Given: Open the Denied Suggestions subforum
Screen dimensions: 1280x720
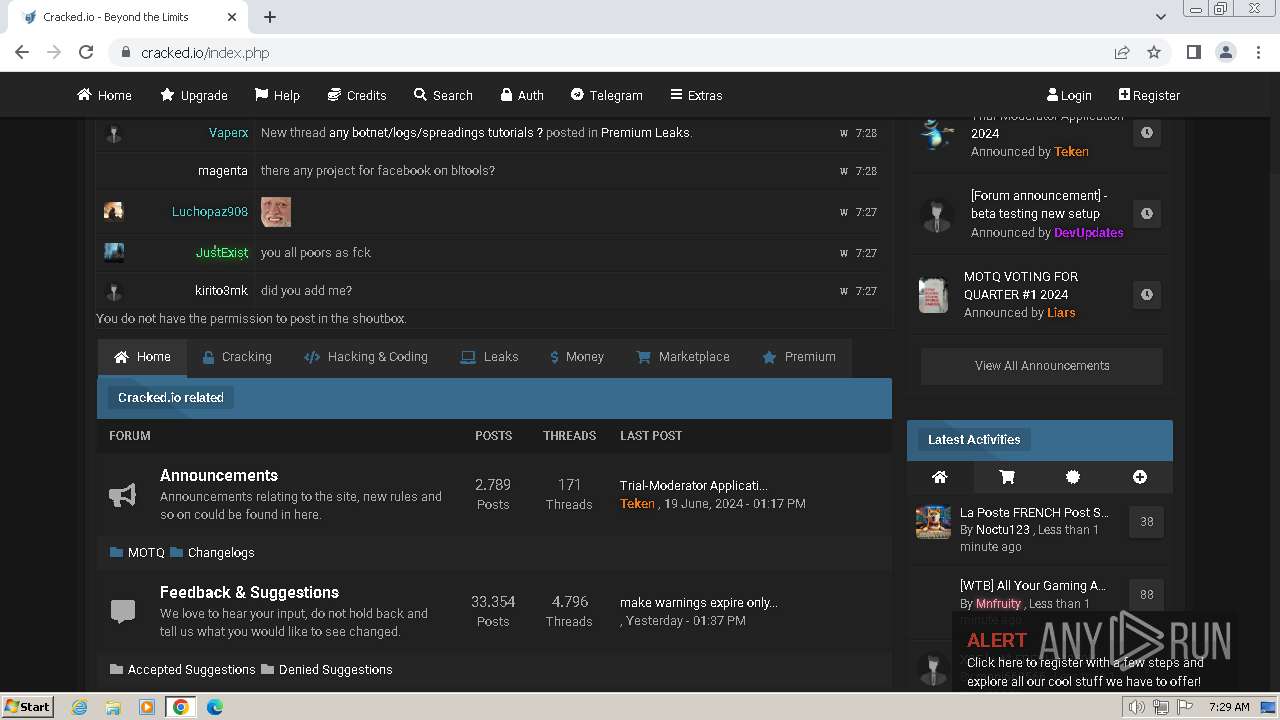Looking at the screenshot, I should pos(335,669).
